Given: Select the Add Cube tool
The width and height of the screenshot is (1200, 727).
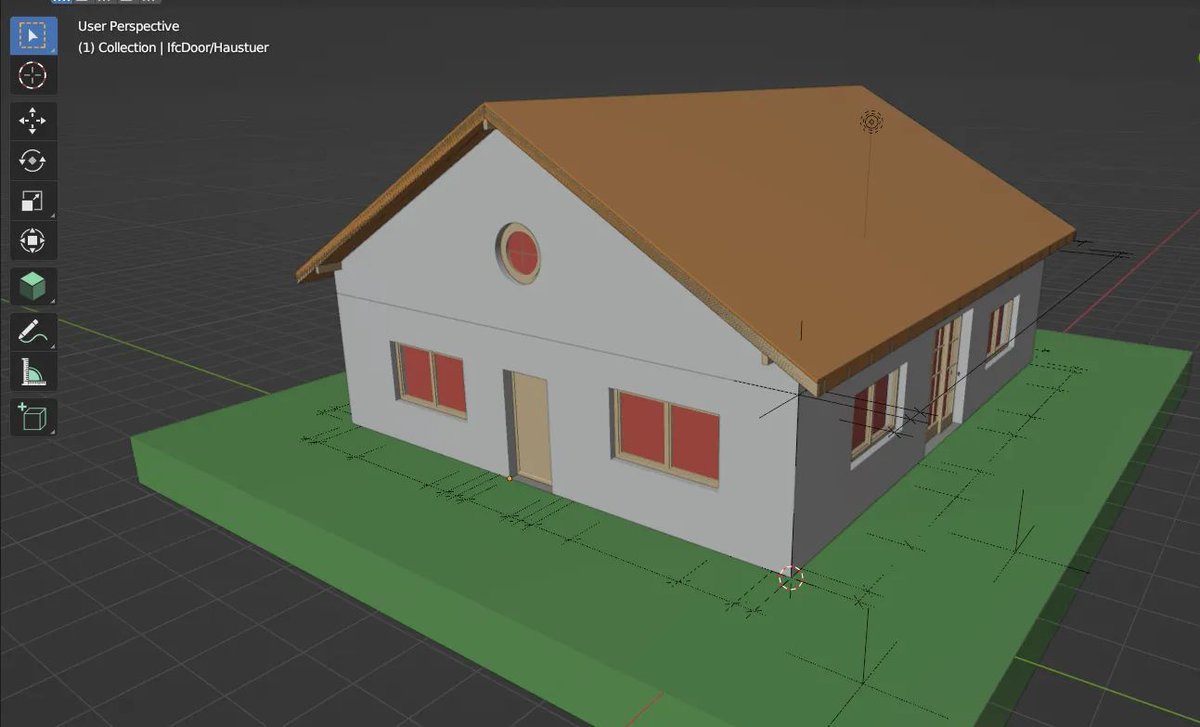Looking at the screenshot, I should pyautogui.click(x=33, y=417).
